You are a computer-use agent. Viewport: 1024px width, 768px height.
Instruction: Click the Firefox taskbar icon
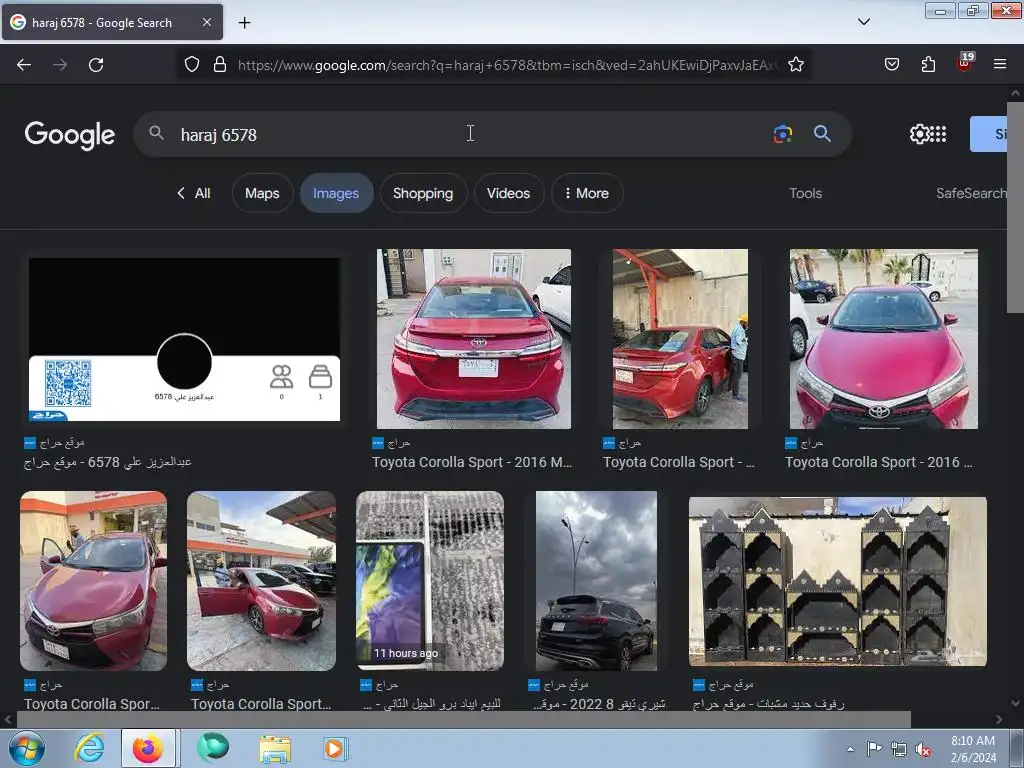click(x=148, y=748)
